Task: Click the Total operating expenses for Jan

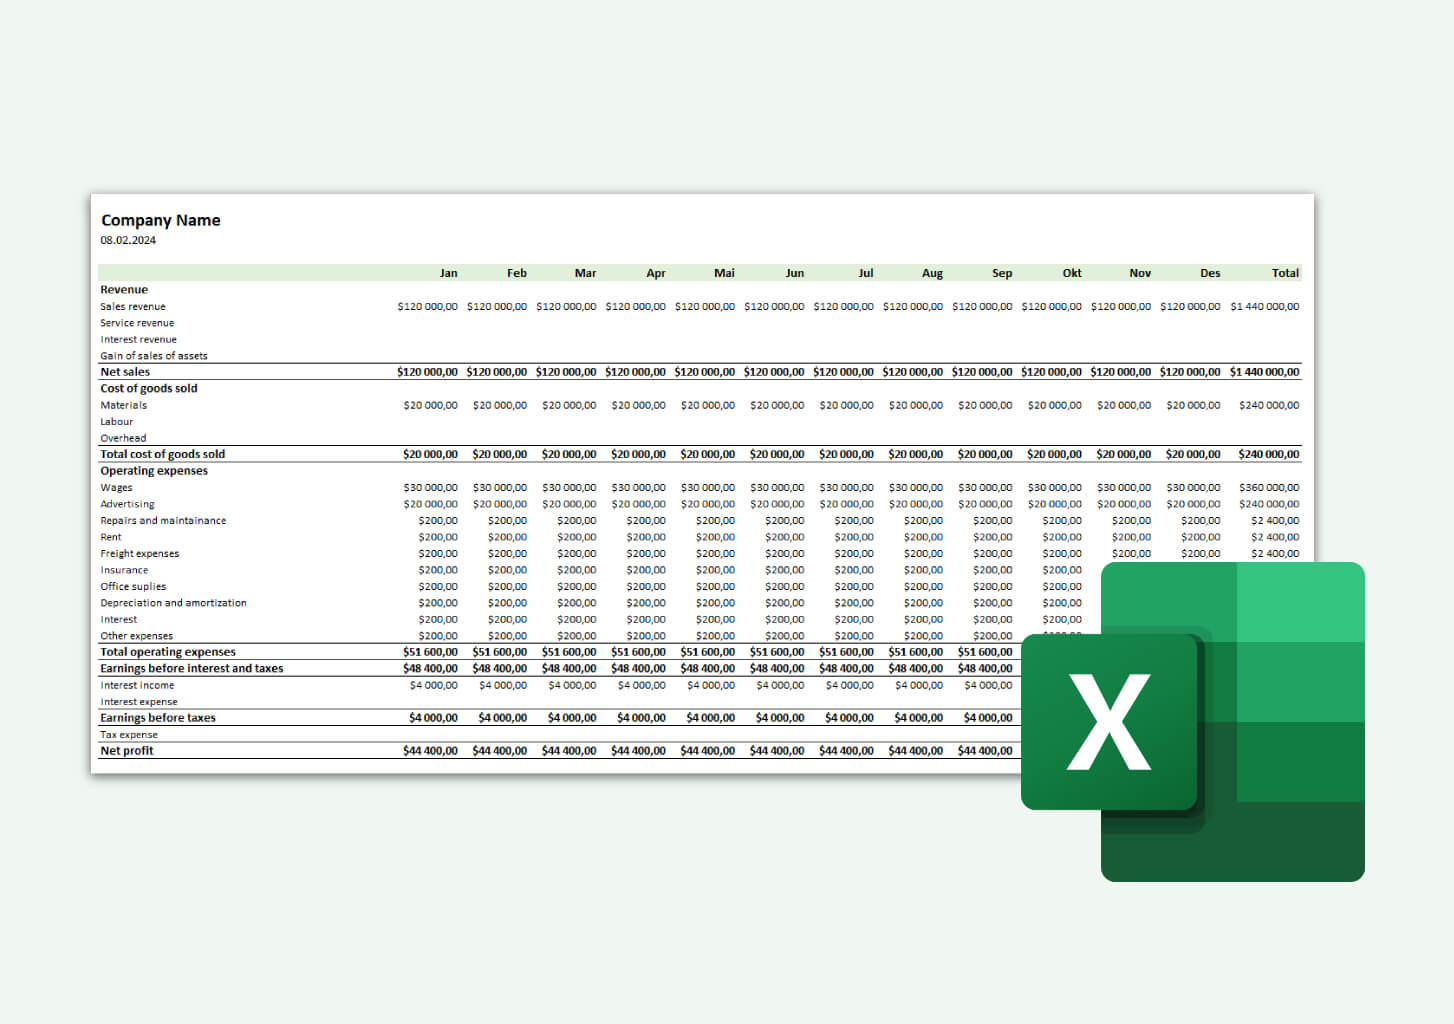Action: click(x=430, y=651)
